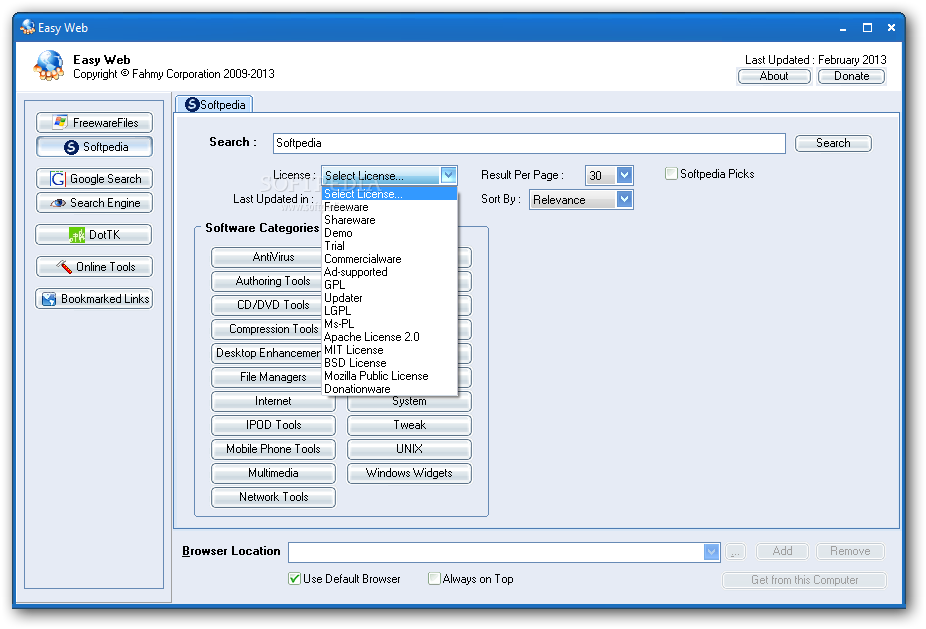Open Google Search from the sidebar
The width and height of the screenshot is (926, 629).
[94, 179]
